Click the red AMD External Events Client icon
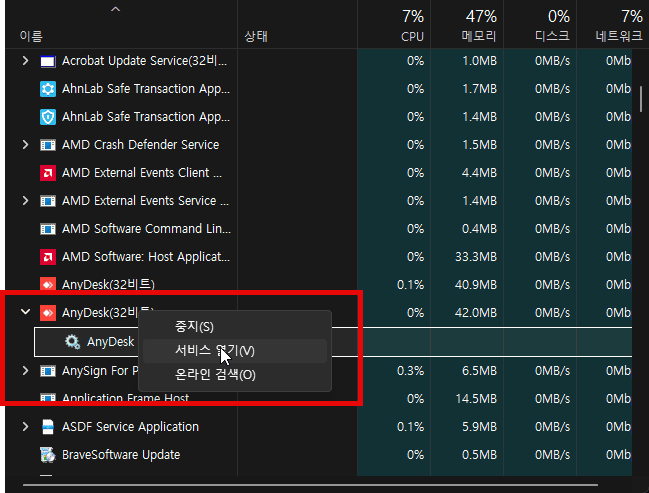 click(x=48, y=173)
